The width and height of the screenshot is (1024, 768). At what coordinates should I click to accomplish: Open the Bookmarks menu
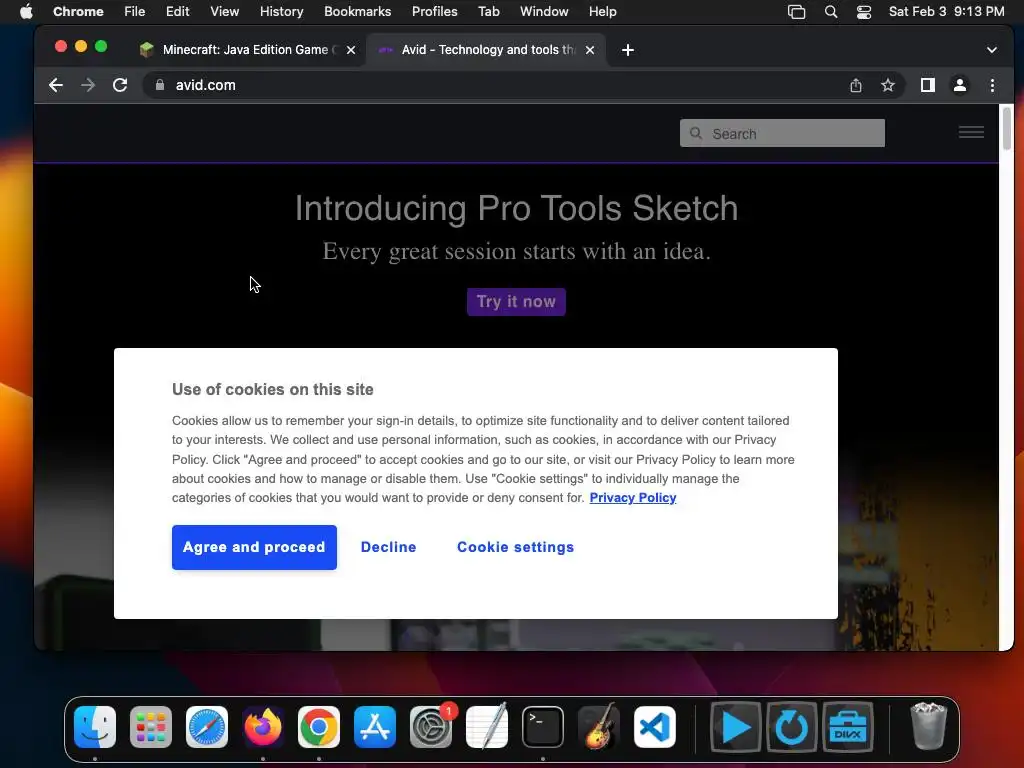[x=357, y=12]
